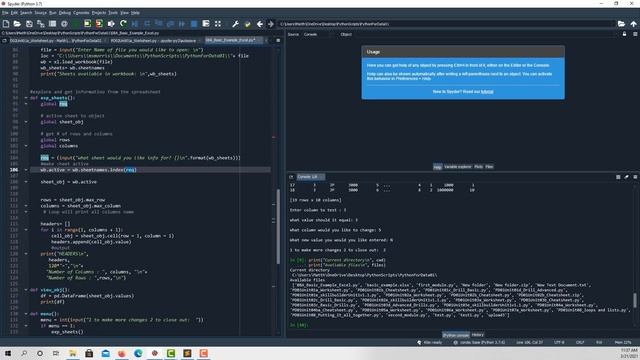Click the Object input field in Help pane
640x360 pixels.
(x=486, y=34)
